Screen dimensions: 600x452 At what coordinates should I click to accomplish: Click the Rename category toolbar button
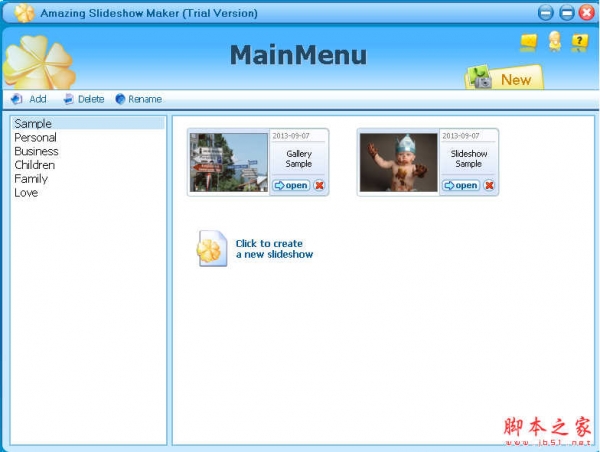click(x=139, y=99)
